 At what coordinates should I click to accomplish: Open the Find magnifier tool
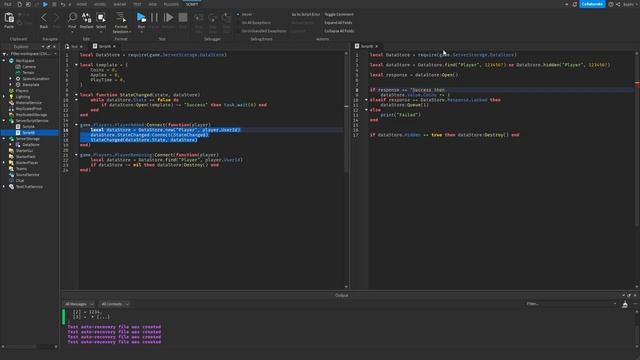click(x=72, y=18)
